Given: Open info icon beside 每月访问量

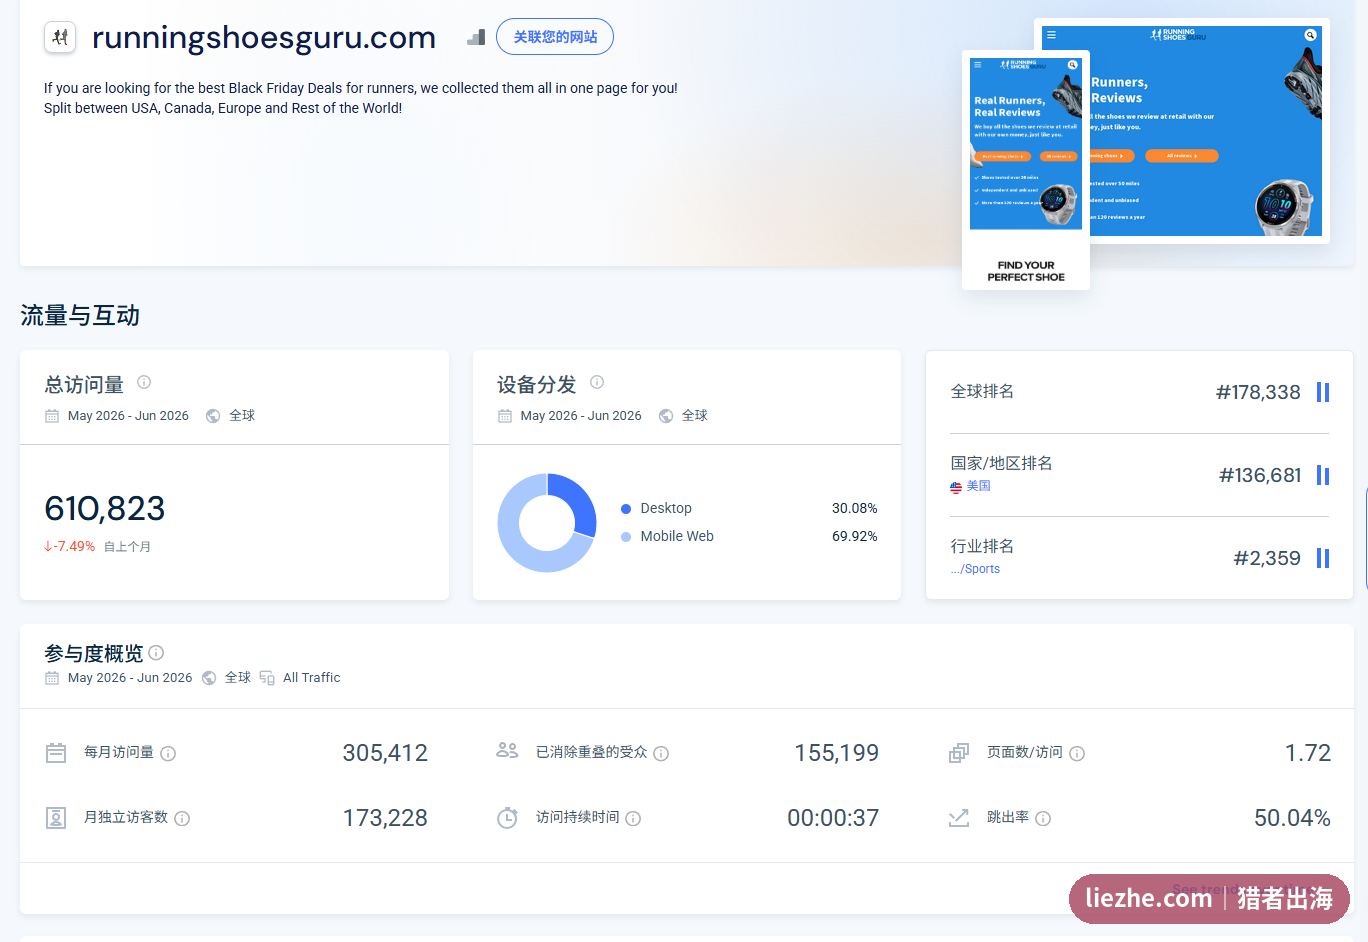Looking at the screenshot, I should (x=168, y=754).
